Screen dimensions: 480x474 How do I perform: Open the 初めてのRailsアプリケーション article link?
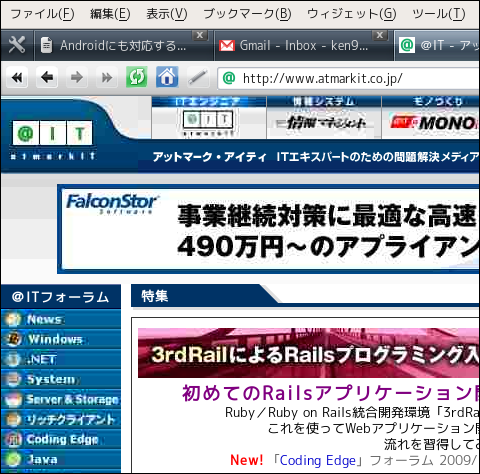(x=331, y=393)
